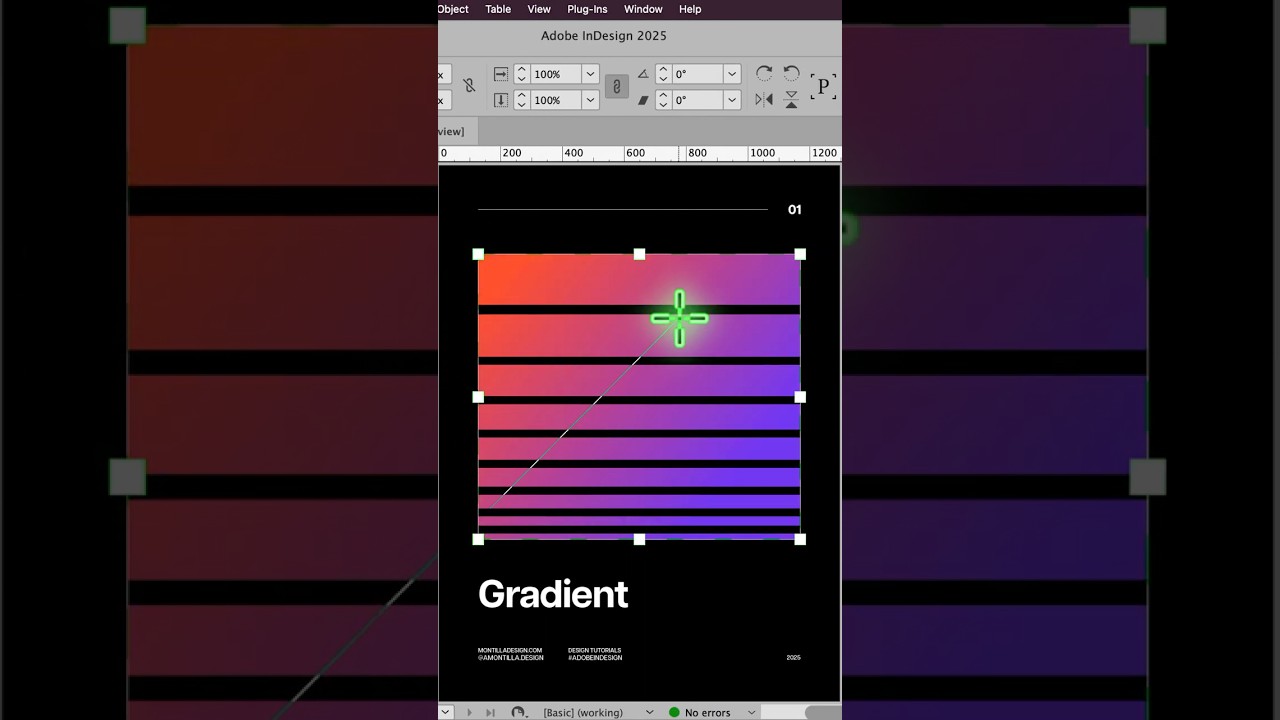Click the 'DESIGN TUTORIALS' text
Viewport: 1280px width, 720px height.
(595, 650)
